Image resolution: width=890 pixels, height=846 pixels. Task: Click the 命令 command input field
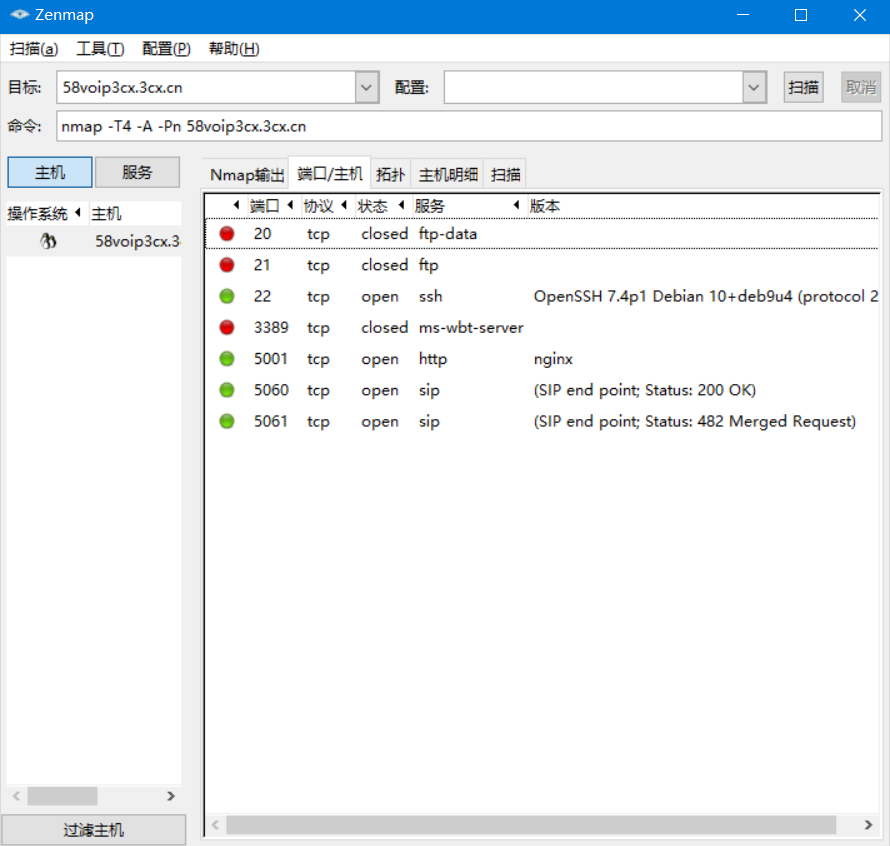pyautogui.click(x=469, y=126)
